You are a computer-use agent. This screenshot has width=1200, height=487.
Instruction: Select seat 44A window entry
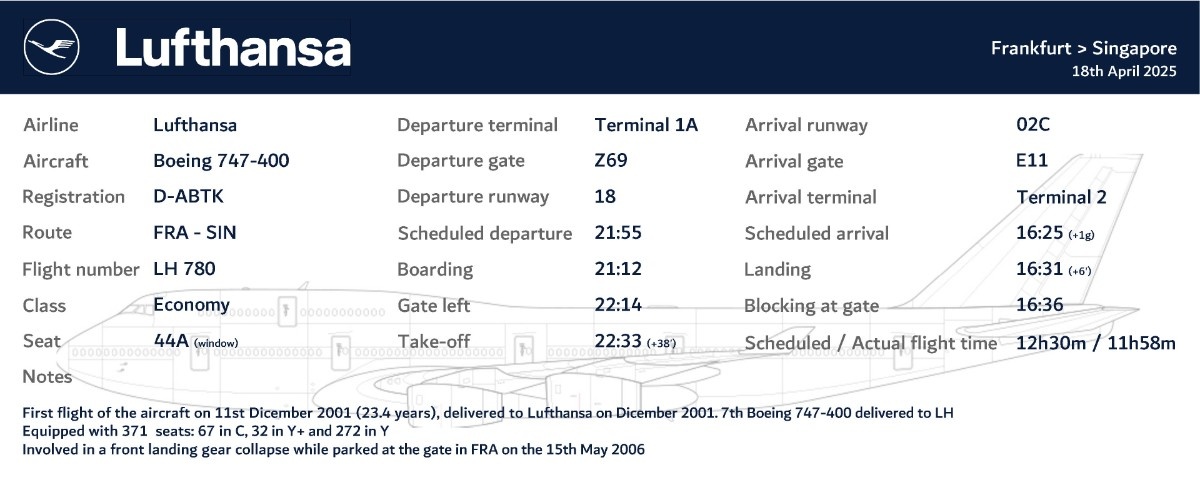pyautogui.click(x=197, y=341)
